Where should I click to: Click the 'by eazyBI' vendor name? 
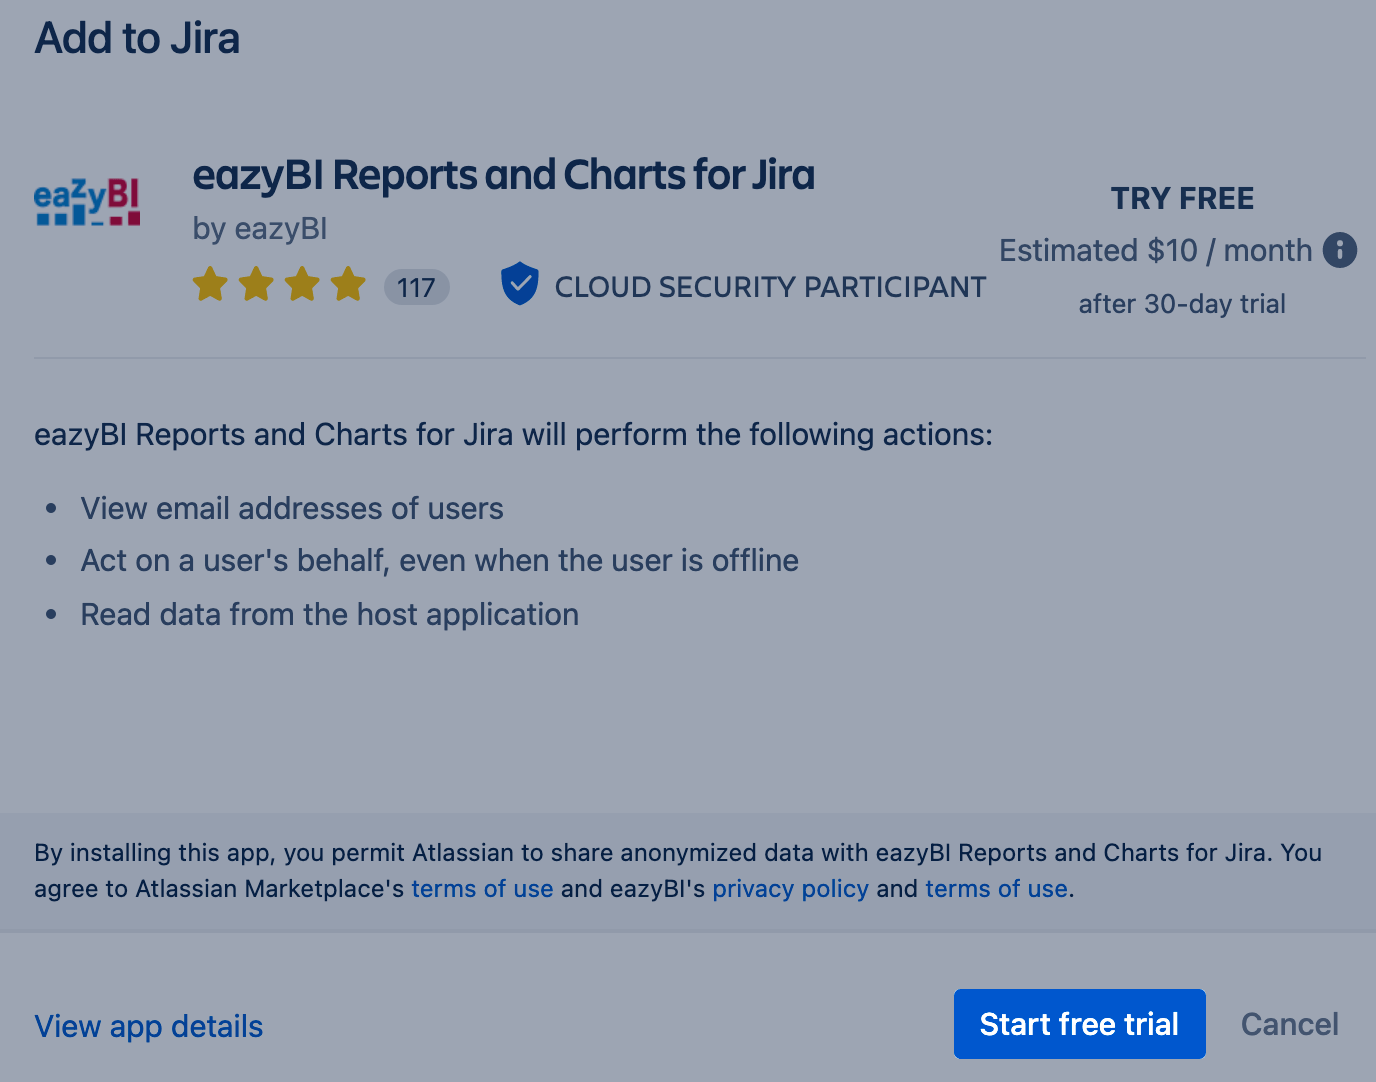[260, 229]
